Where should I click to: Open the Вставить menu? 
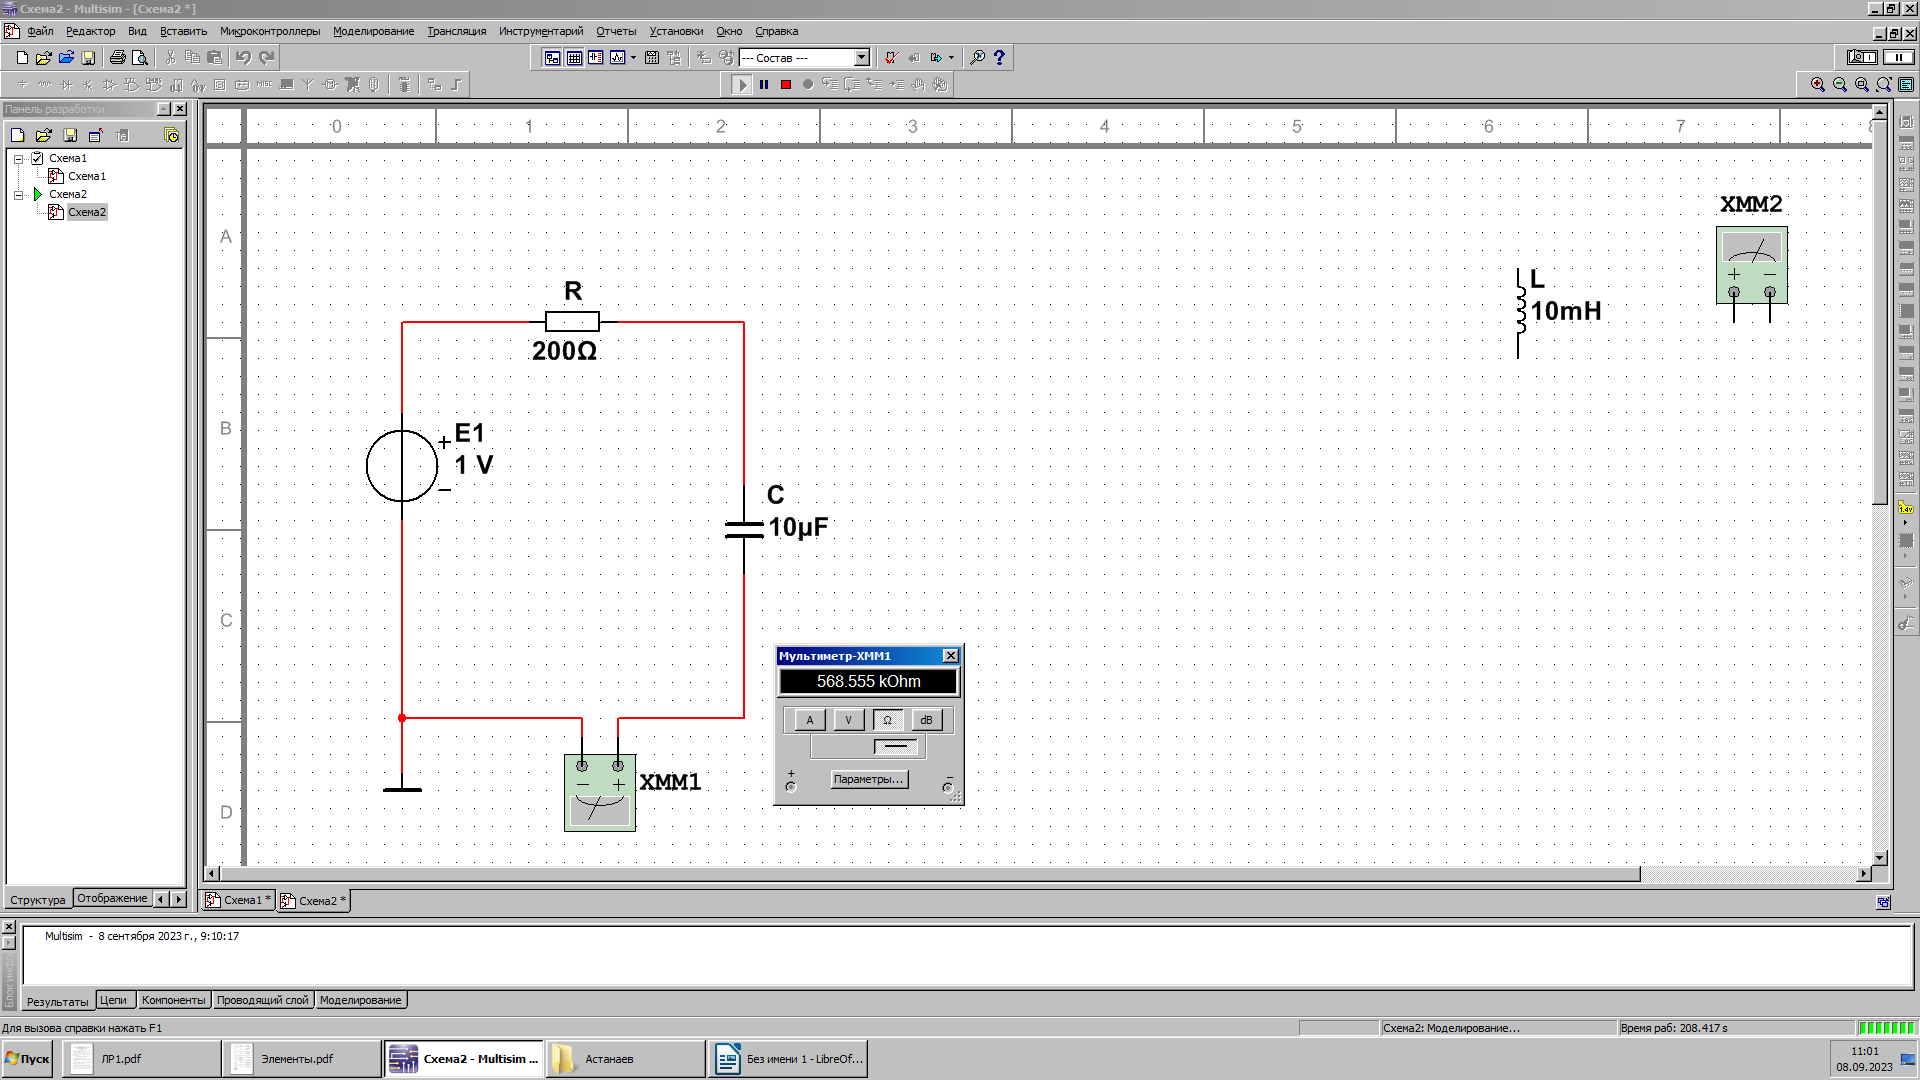point(183,31)
